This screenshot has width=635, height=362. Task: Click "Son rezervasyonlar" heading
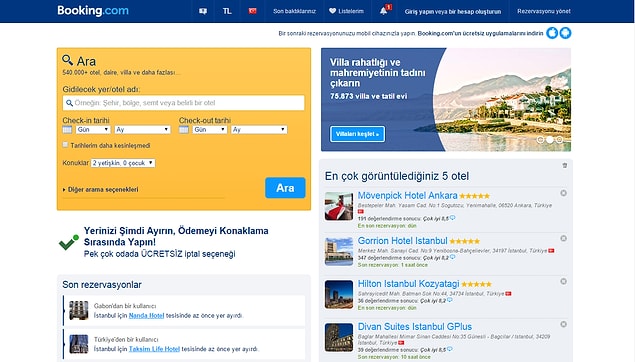point(102,285)
